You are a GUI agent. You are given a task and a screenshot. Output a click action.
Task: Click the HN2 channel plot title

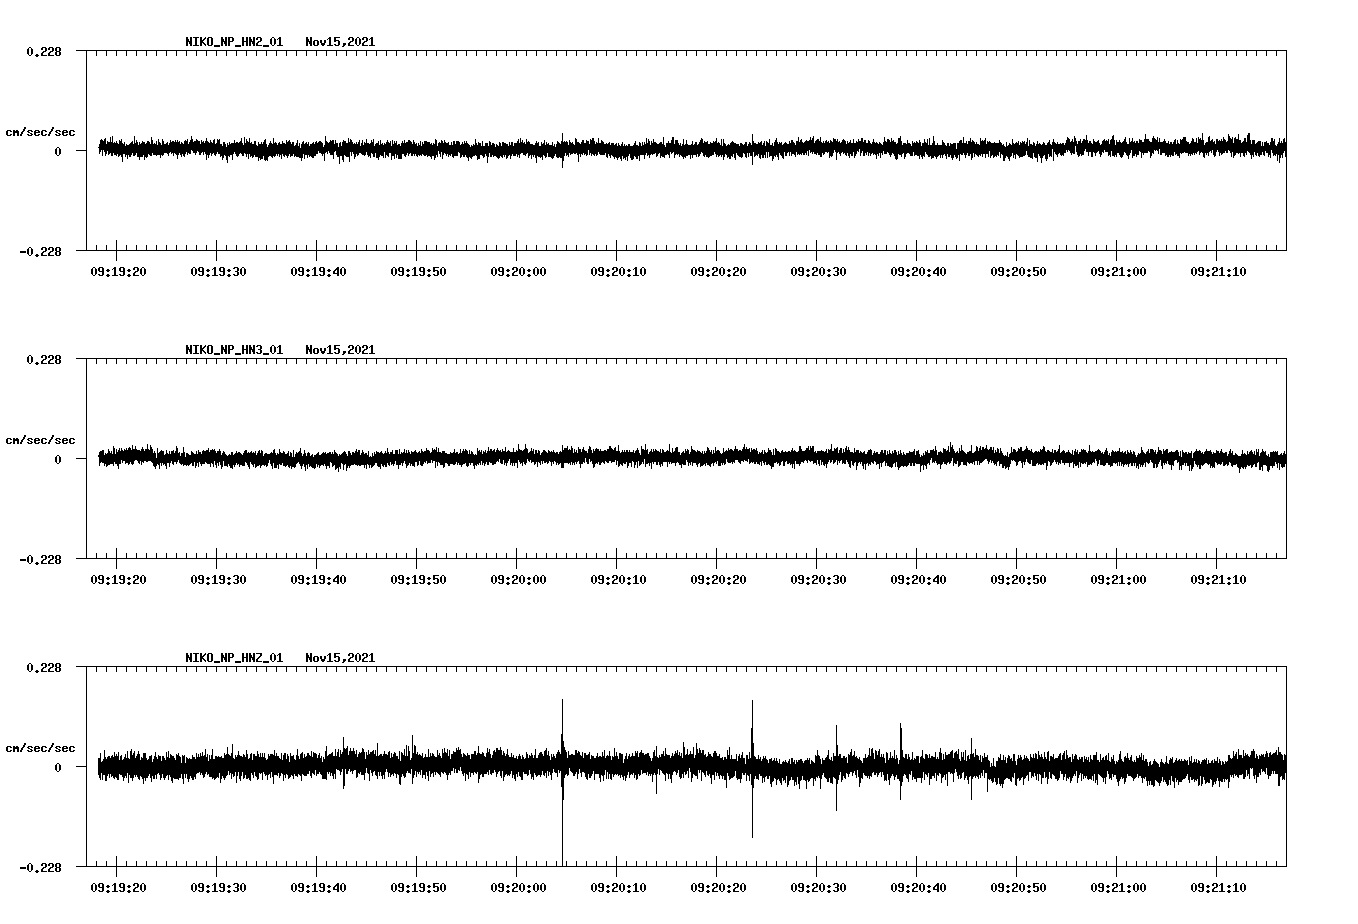(x=280, y=42)
